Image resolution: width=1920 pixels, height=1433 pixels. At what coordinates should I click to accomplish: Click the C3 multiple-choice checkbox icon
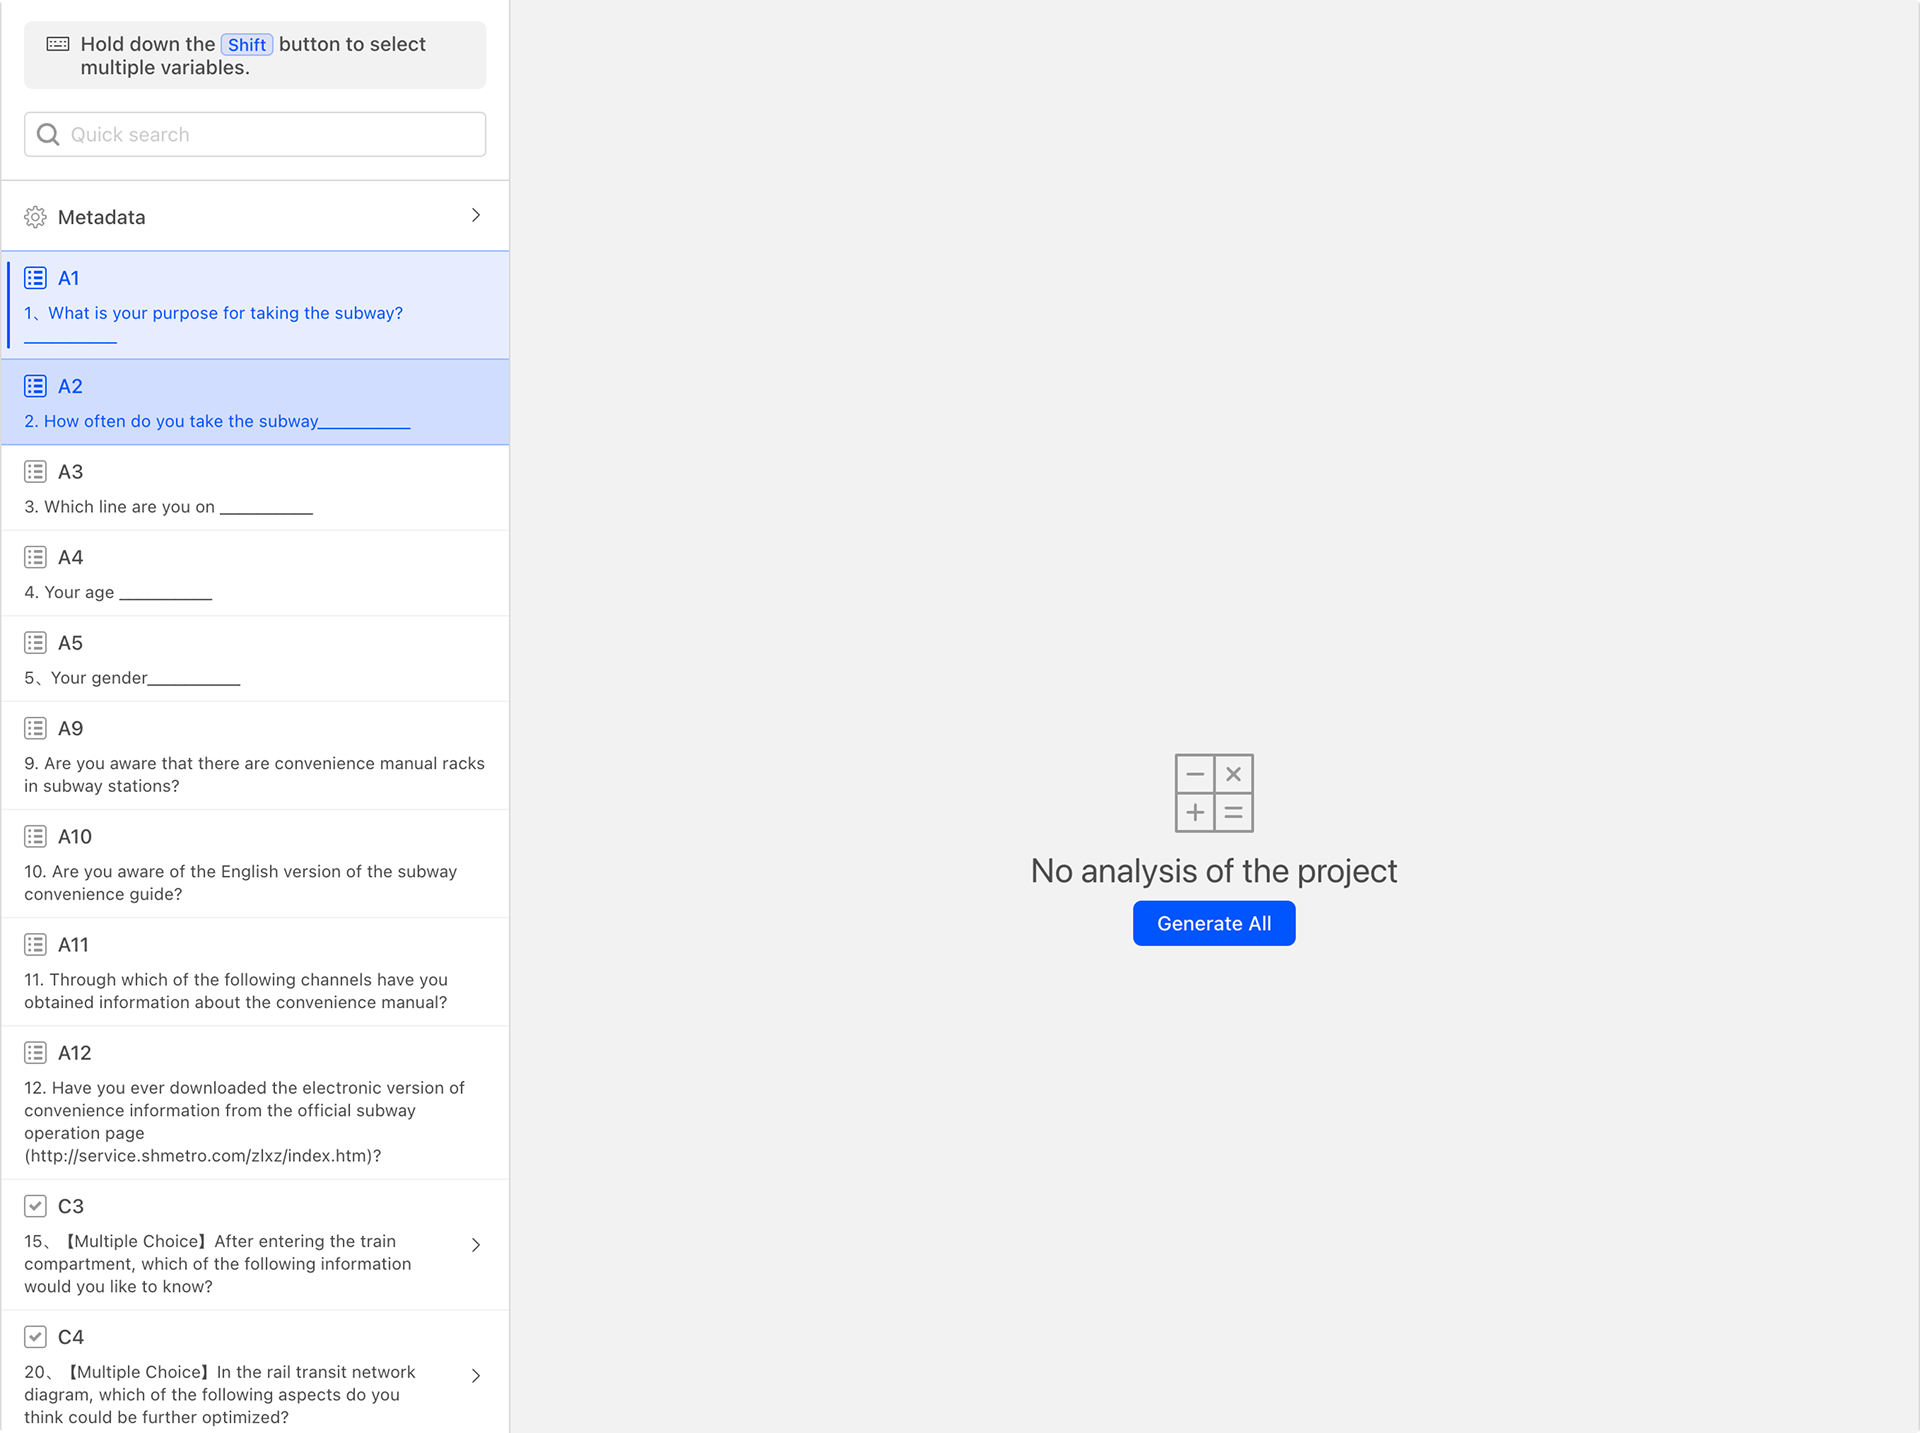tap(35, 1206)
